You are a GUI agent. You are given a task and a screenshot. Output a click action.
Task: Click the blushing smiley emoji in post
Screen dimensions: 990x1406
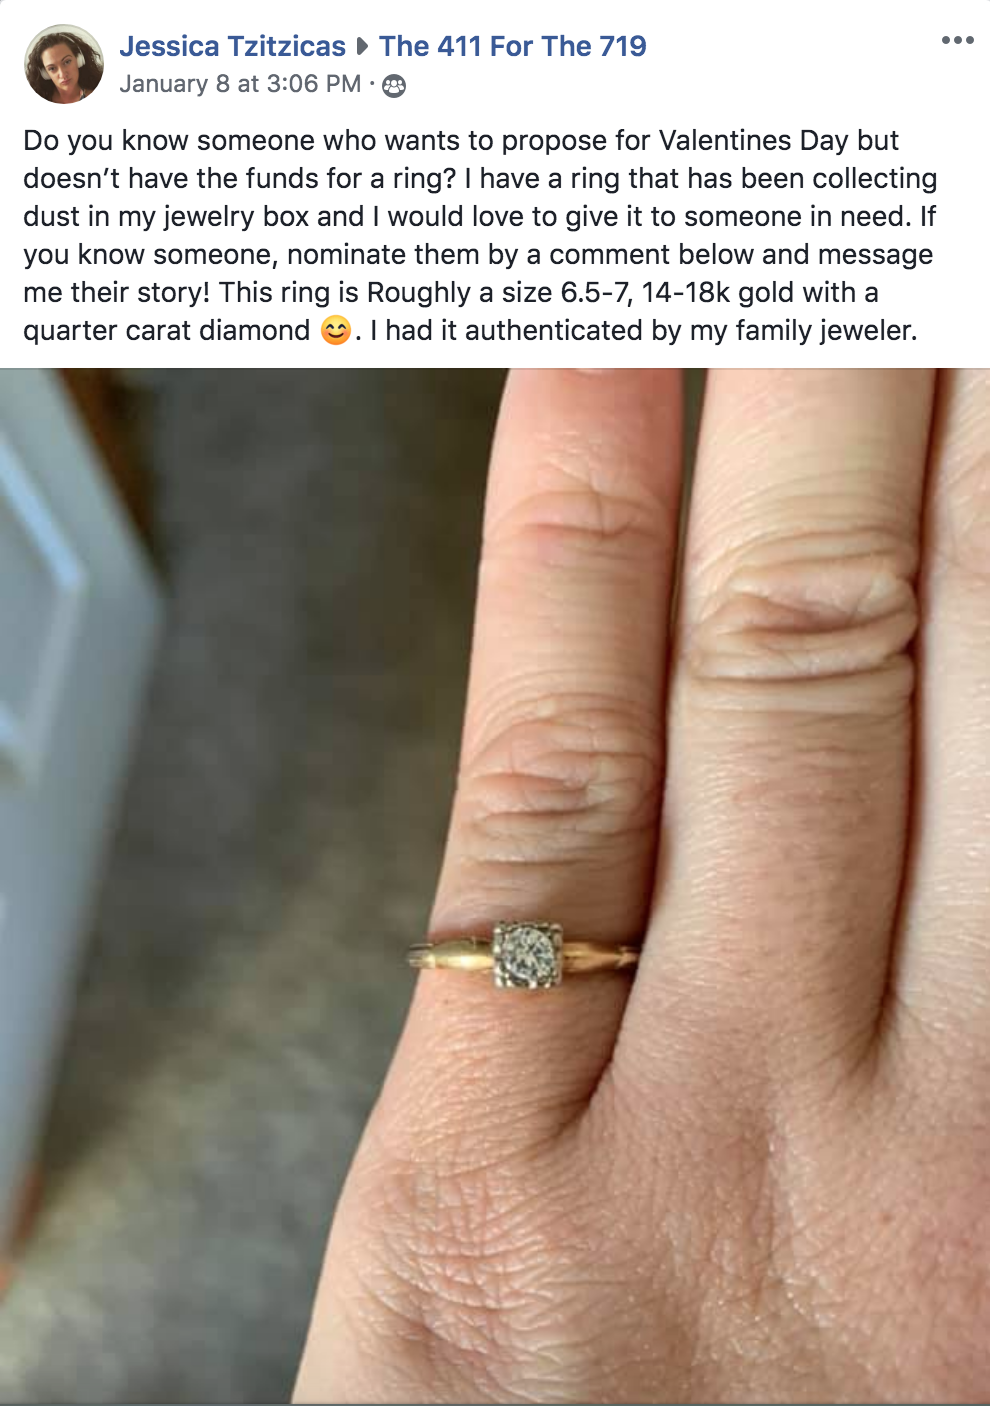[336, 330]
